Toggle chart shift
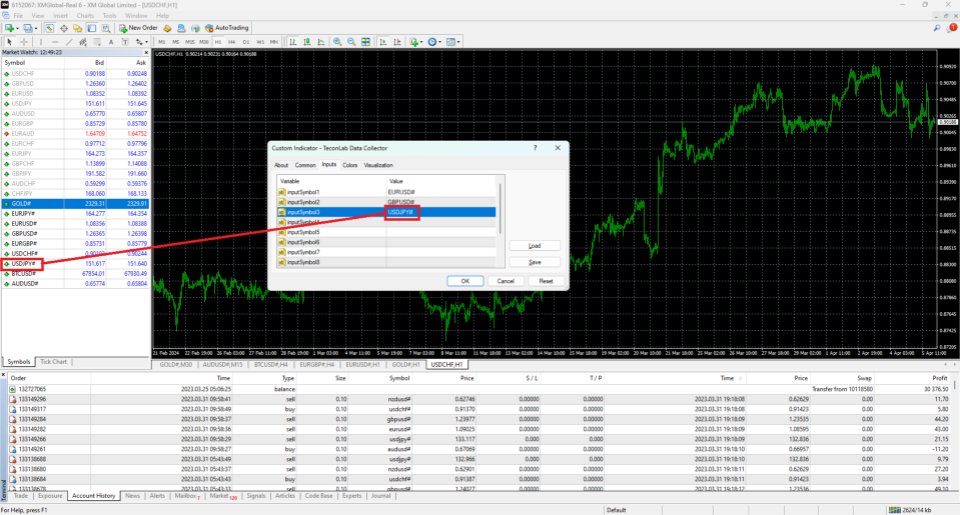This screenshot has width=960, height=515. click(397, 42)
